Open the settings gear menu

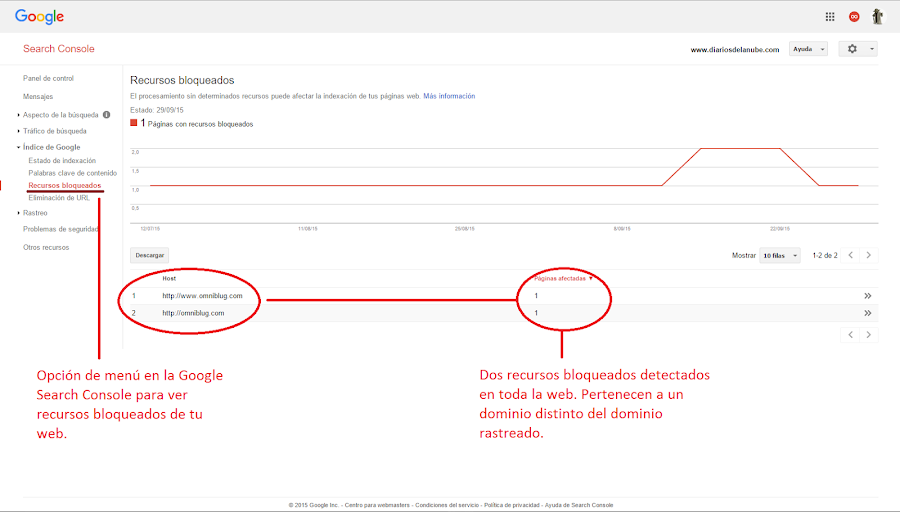(x=858, y=49)
